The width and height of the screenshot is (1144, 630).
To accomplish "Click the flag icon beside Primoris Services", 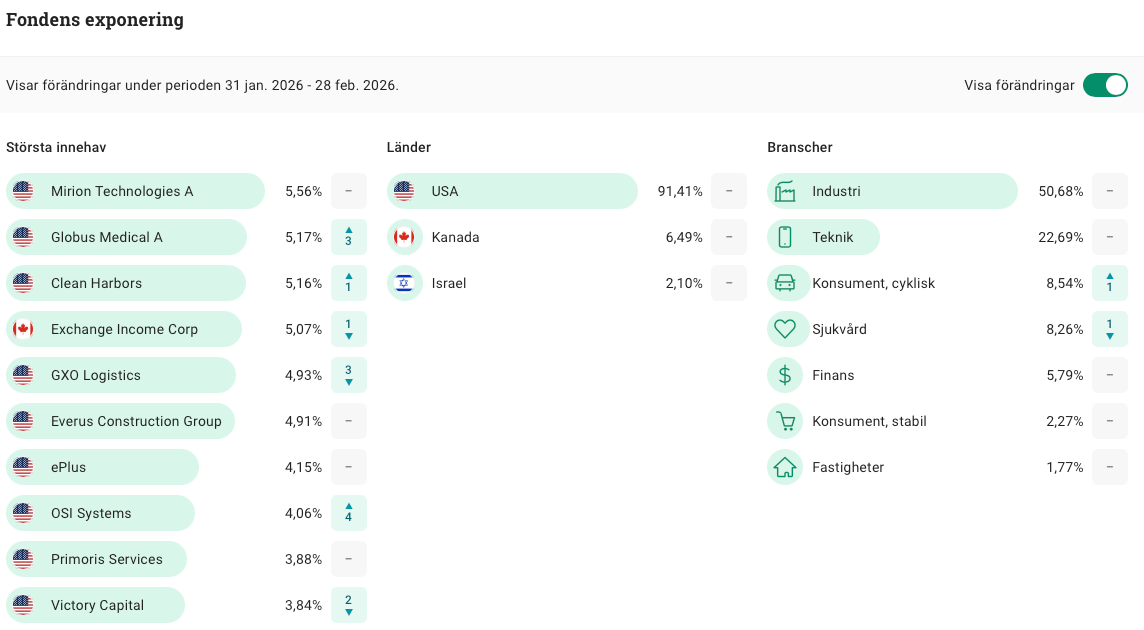I will 23,559.
